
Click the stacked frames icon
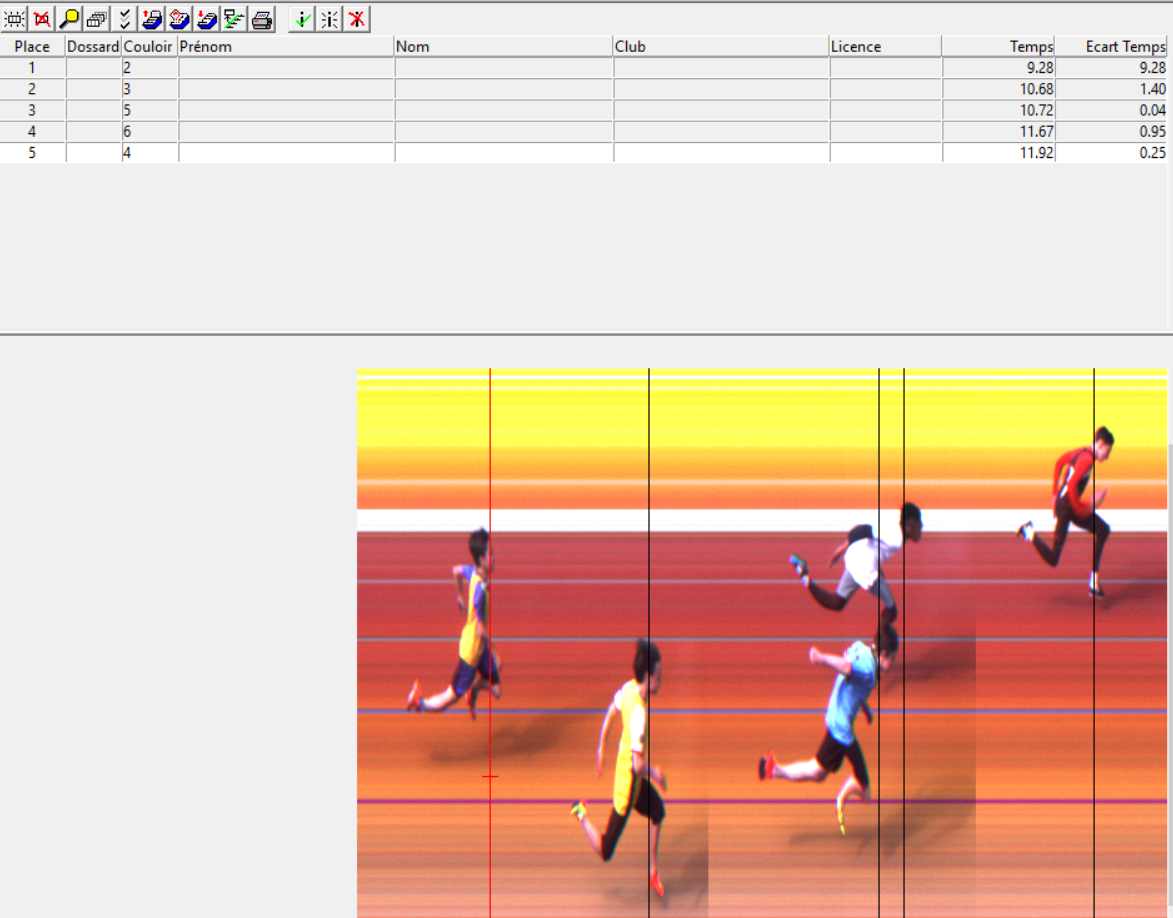point(97,19)
